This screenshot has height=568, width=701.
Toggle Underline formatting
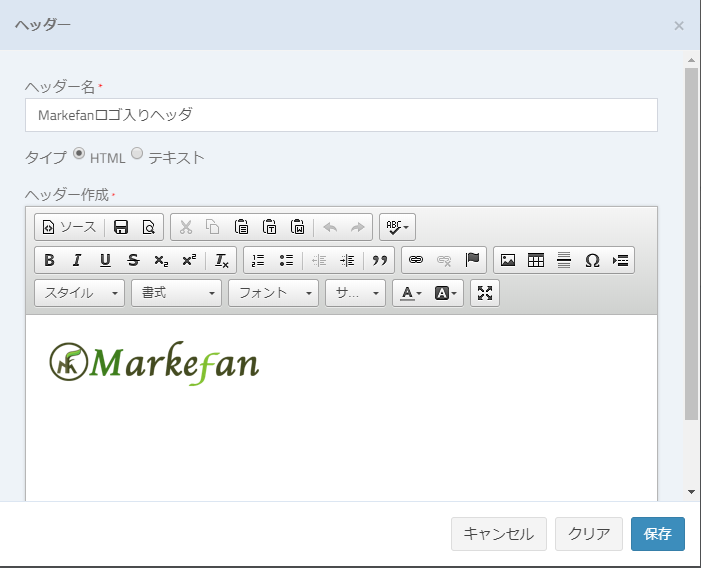[105, 260]
